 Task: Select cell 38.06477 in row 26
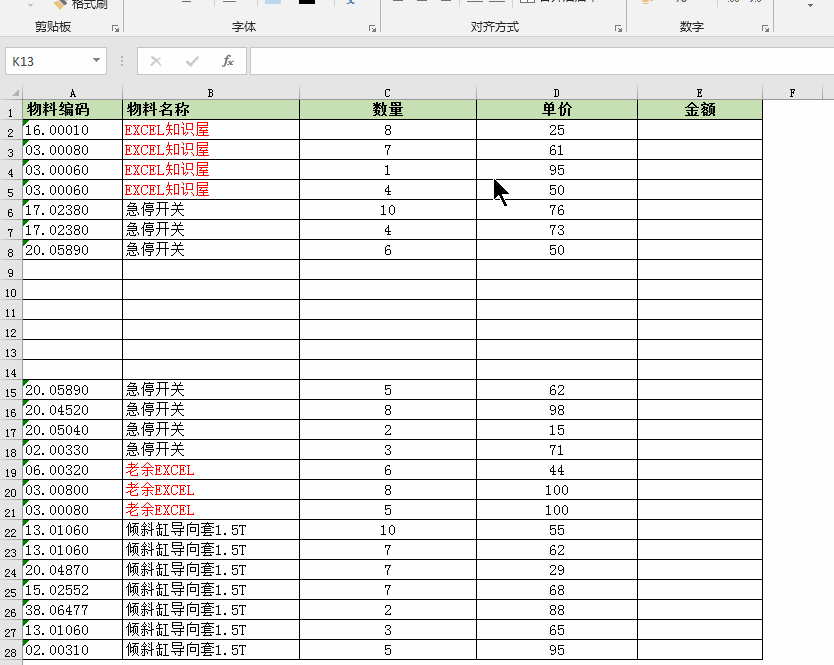(72, 610)
